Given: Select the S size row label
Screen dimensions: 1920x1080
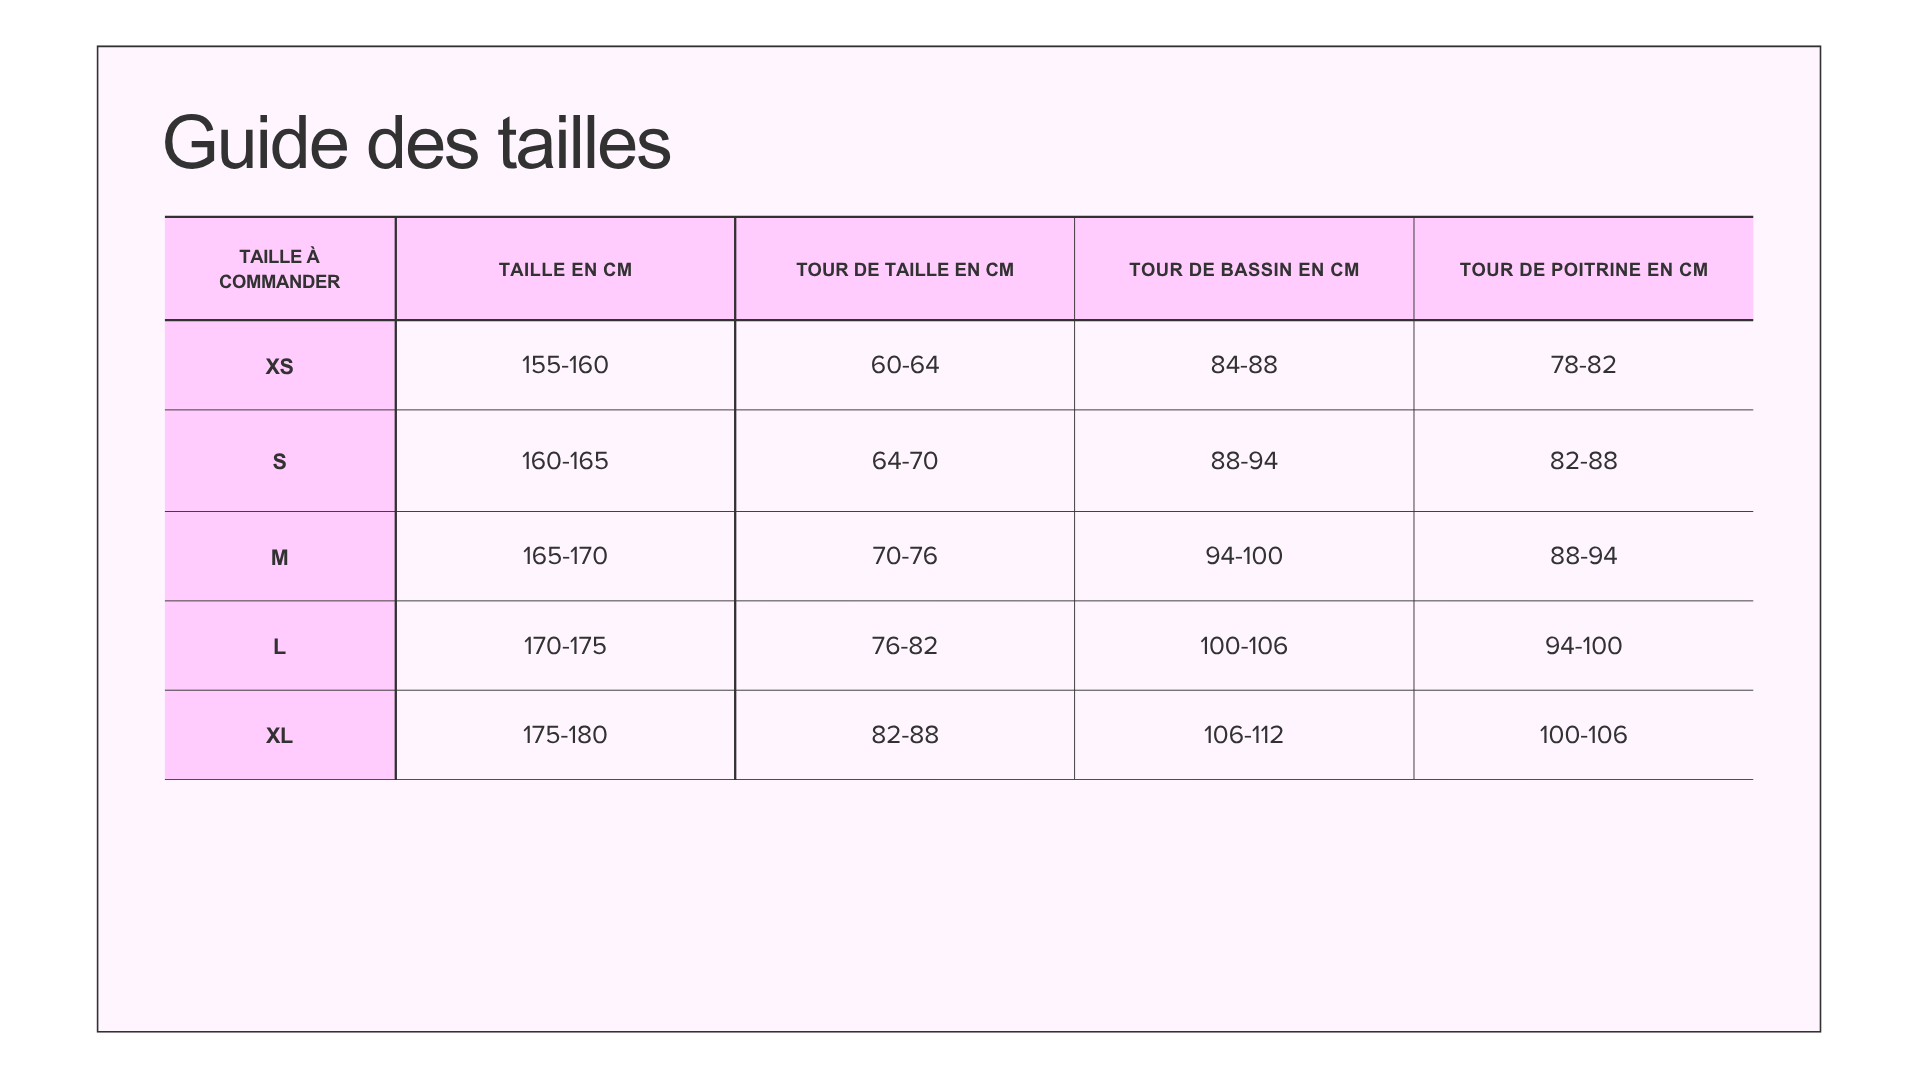Looking at the screenshot, I should tap(279, 461).
